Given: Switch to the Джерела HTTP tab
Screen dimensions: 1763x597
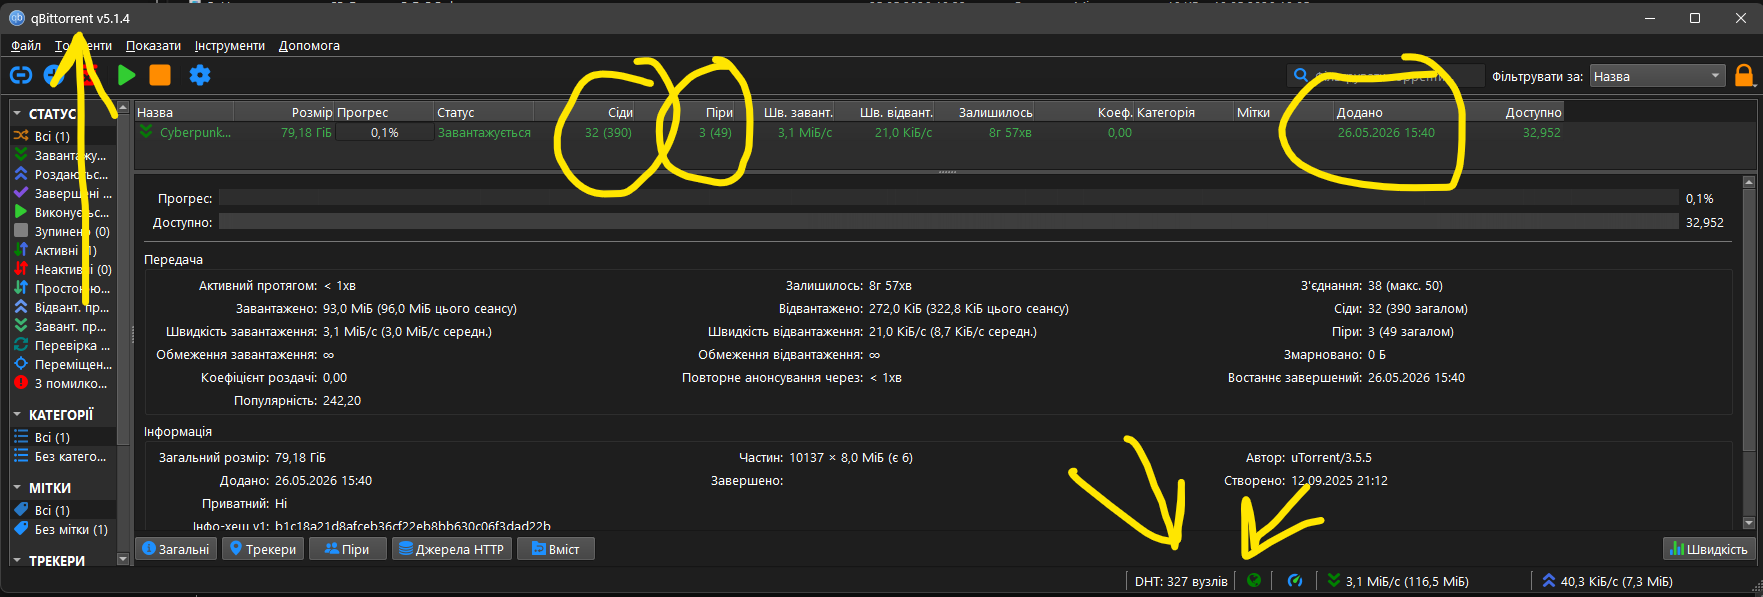Looking at the screenshot, I should [452, 549].
